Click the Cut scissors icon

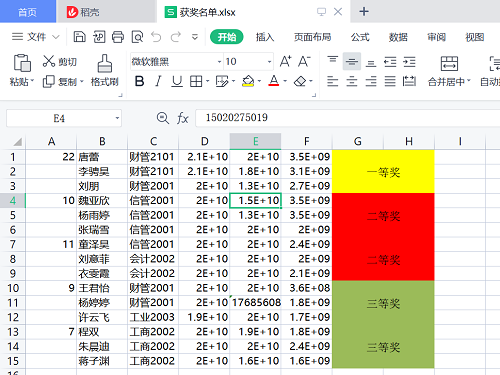[x=49, y=61]
